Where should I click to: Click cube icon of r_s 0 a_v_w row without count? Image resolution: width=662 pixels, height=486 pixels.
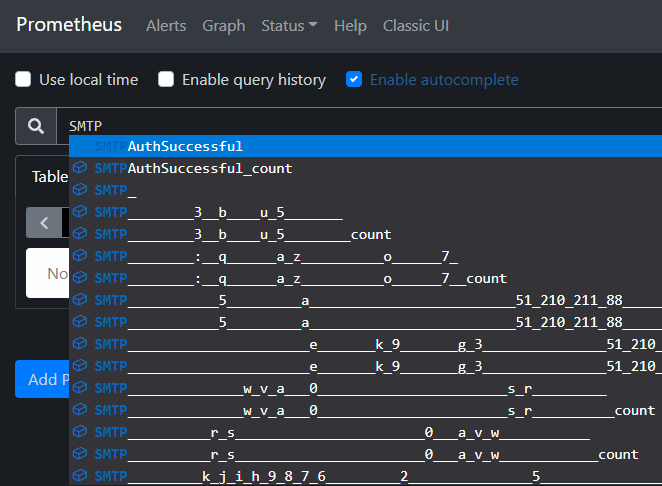click(x=80, y=432)
